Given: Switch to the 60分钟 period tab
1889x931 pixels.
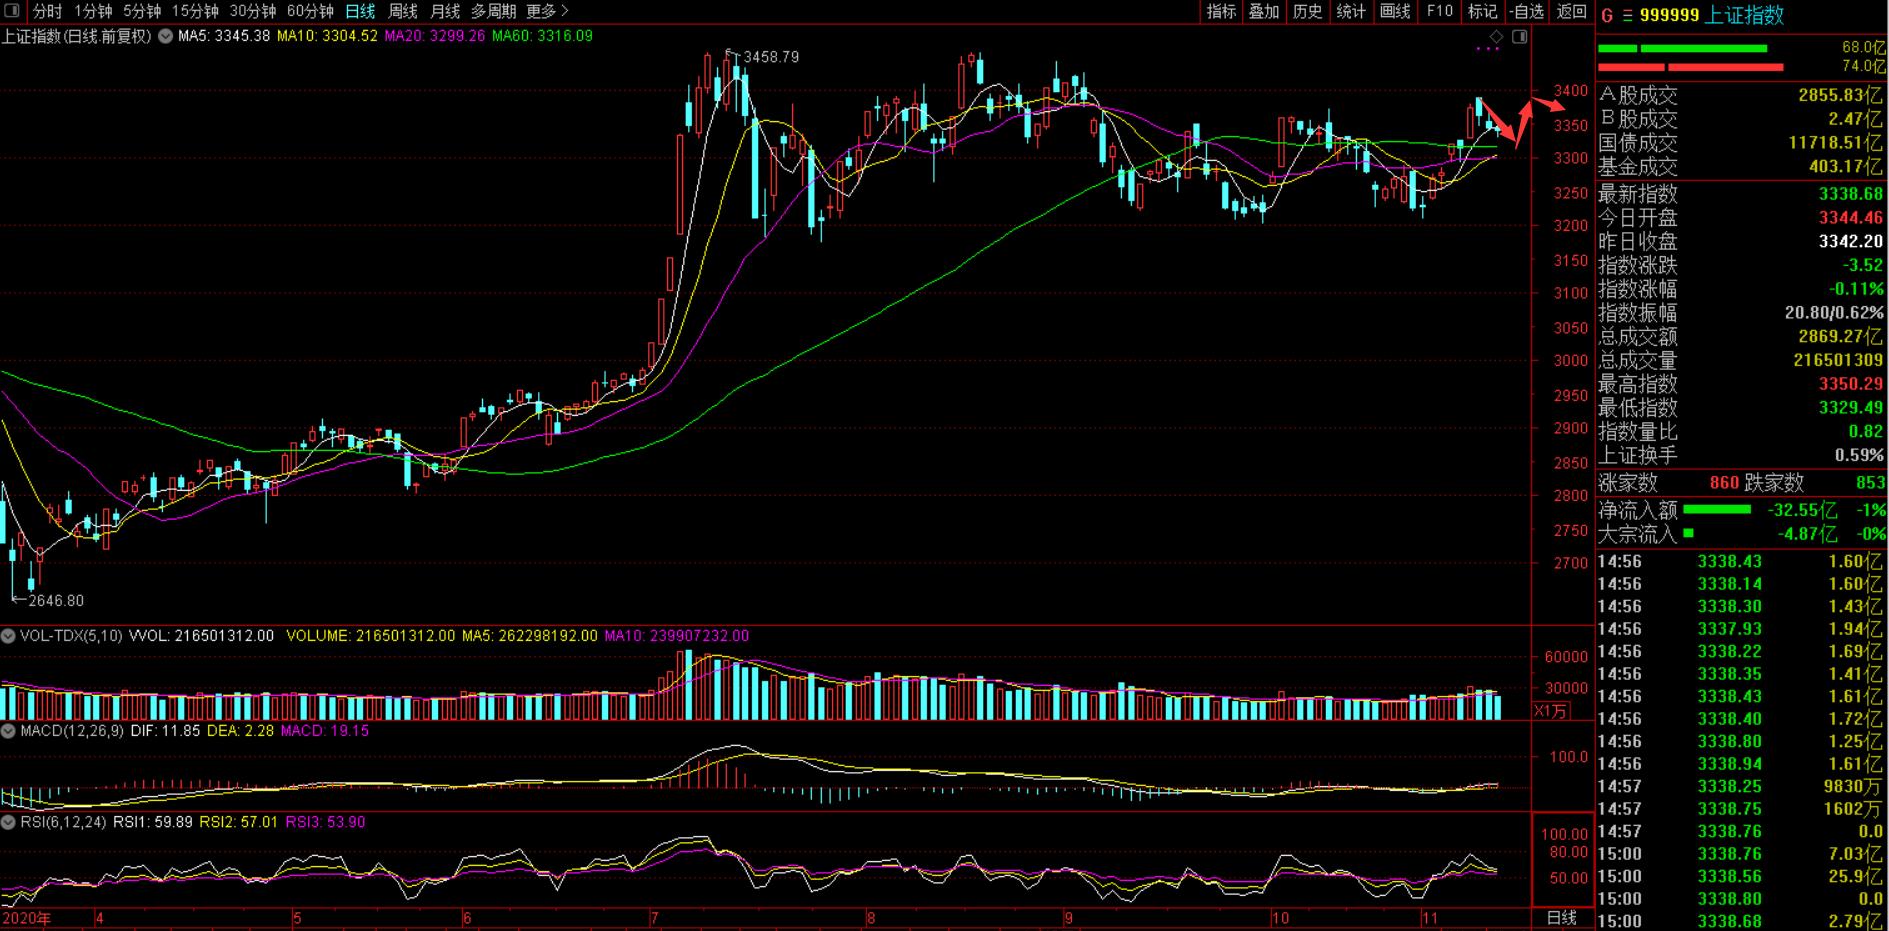Looking at the screenshot, I should click(309, 11).
